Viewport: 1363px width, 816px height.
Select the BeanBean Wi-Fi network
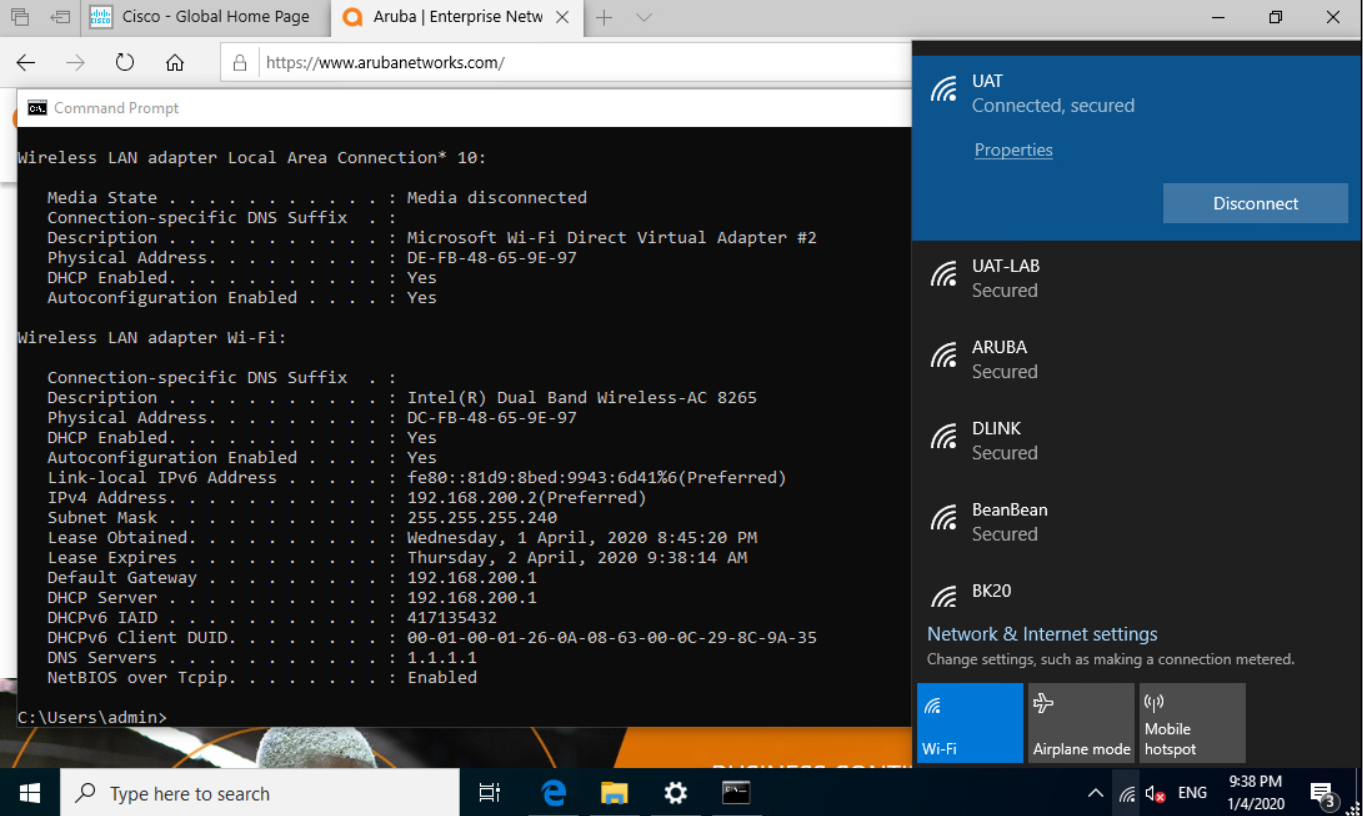1136,521
